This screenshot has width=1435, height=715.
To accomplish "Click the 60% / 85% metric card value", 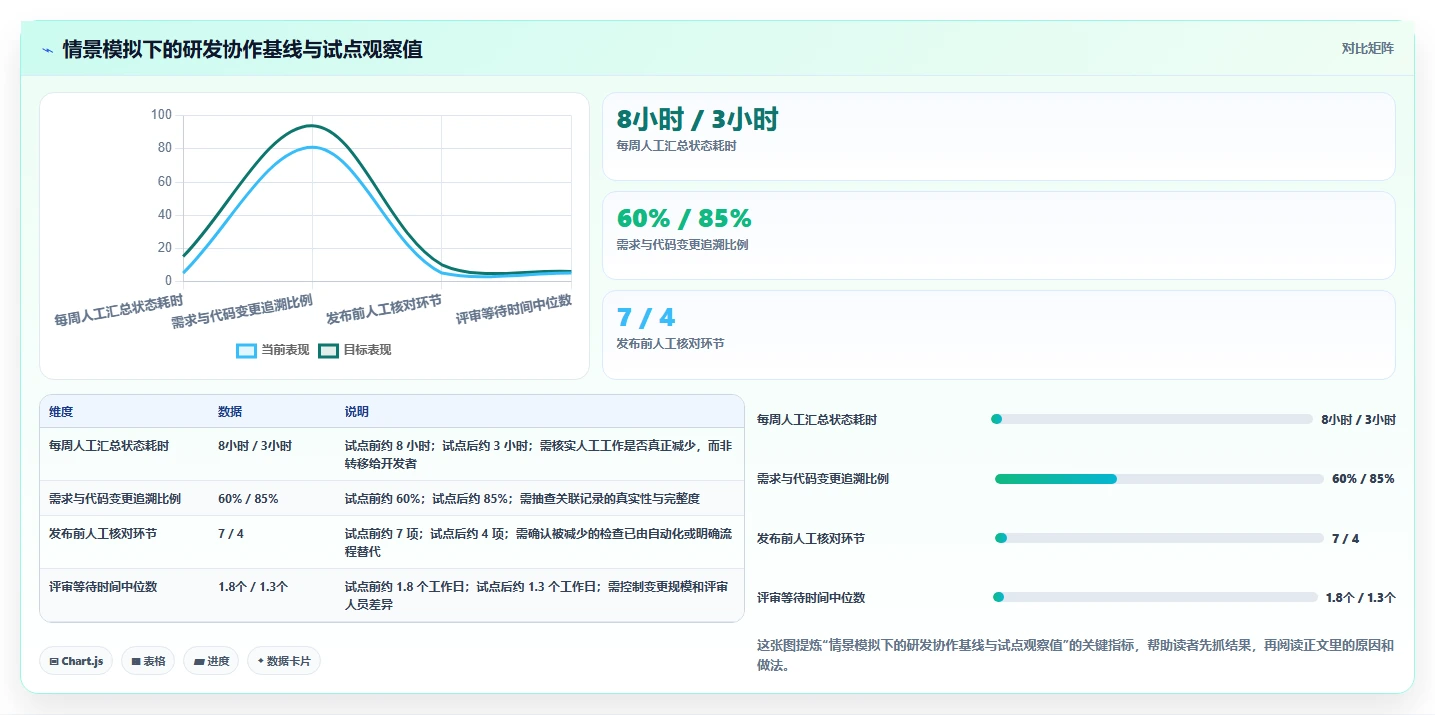I will pos(684,219).
